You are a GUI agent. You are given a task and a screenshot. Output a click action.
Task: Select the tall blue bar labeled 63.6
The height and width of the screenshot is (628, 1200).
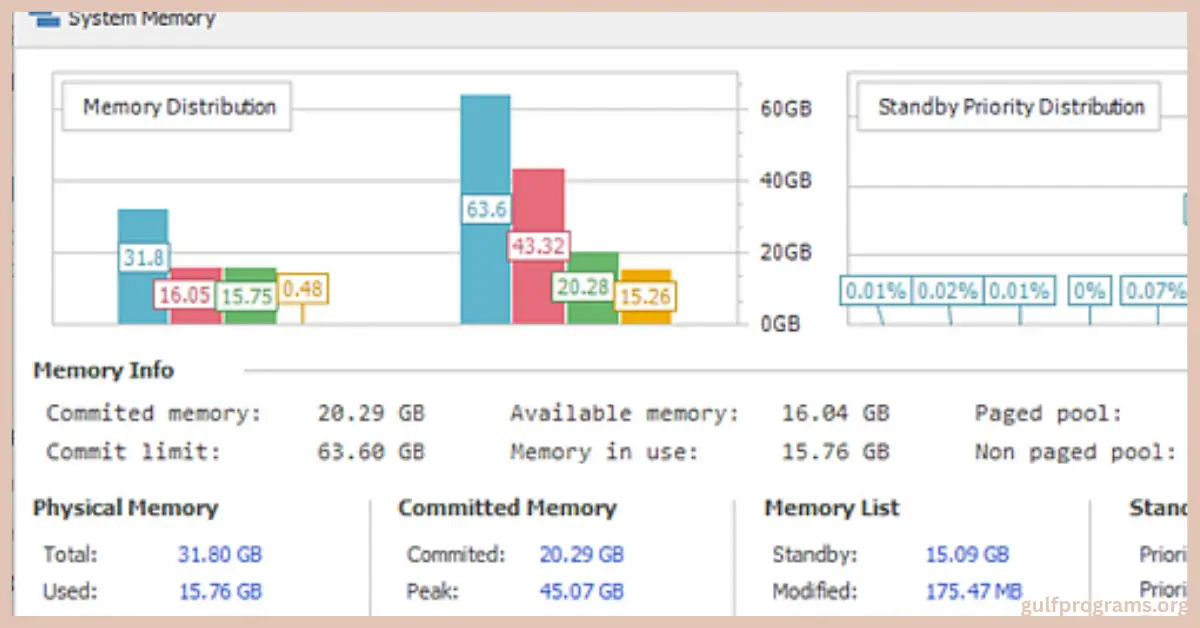[x=485, y=150]
